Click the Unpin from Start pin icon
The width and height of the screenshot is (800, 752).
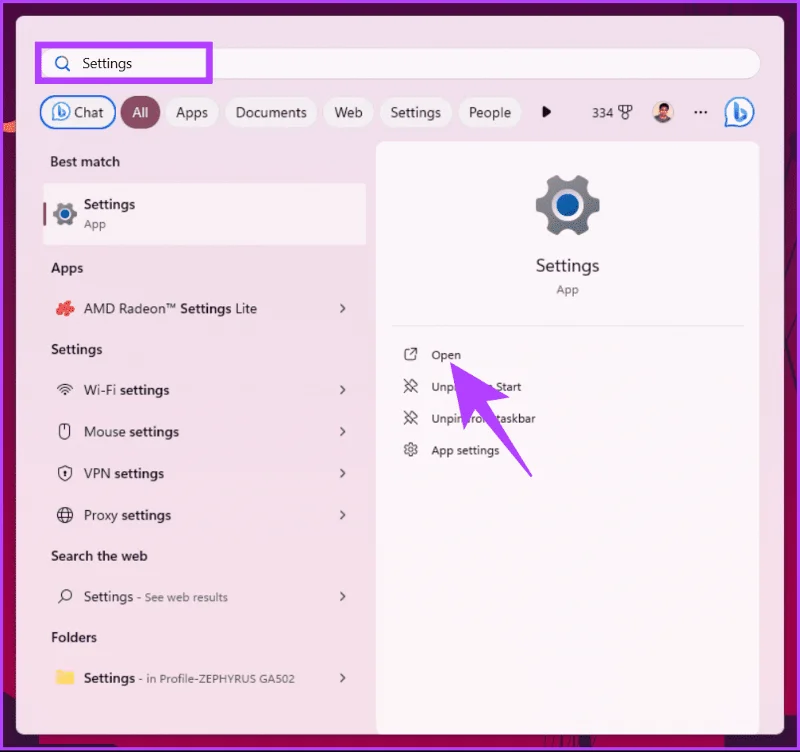click(x=411, y=386)
